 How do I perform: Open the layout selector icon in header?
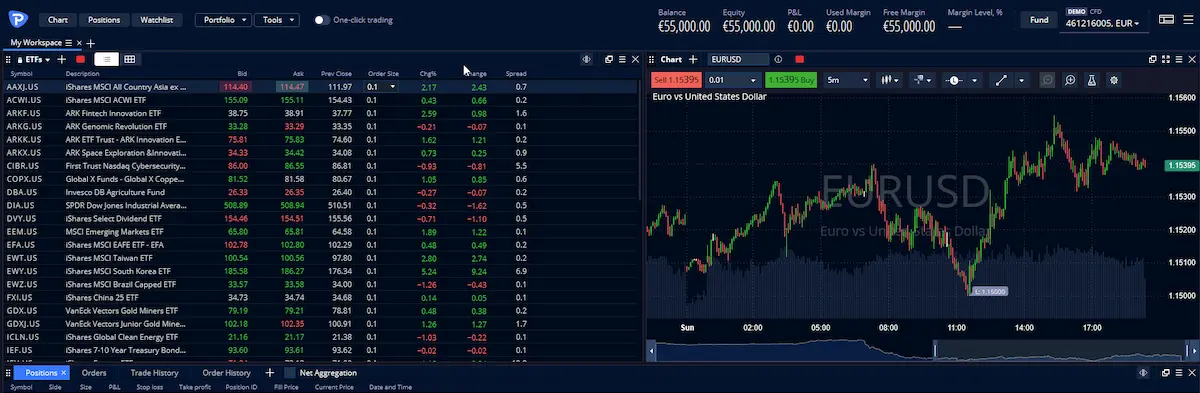[1166, 19]
